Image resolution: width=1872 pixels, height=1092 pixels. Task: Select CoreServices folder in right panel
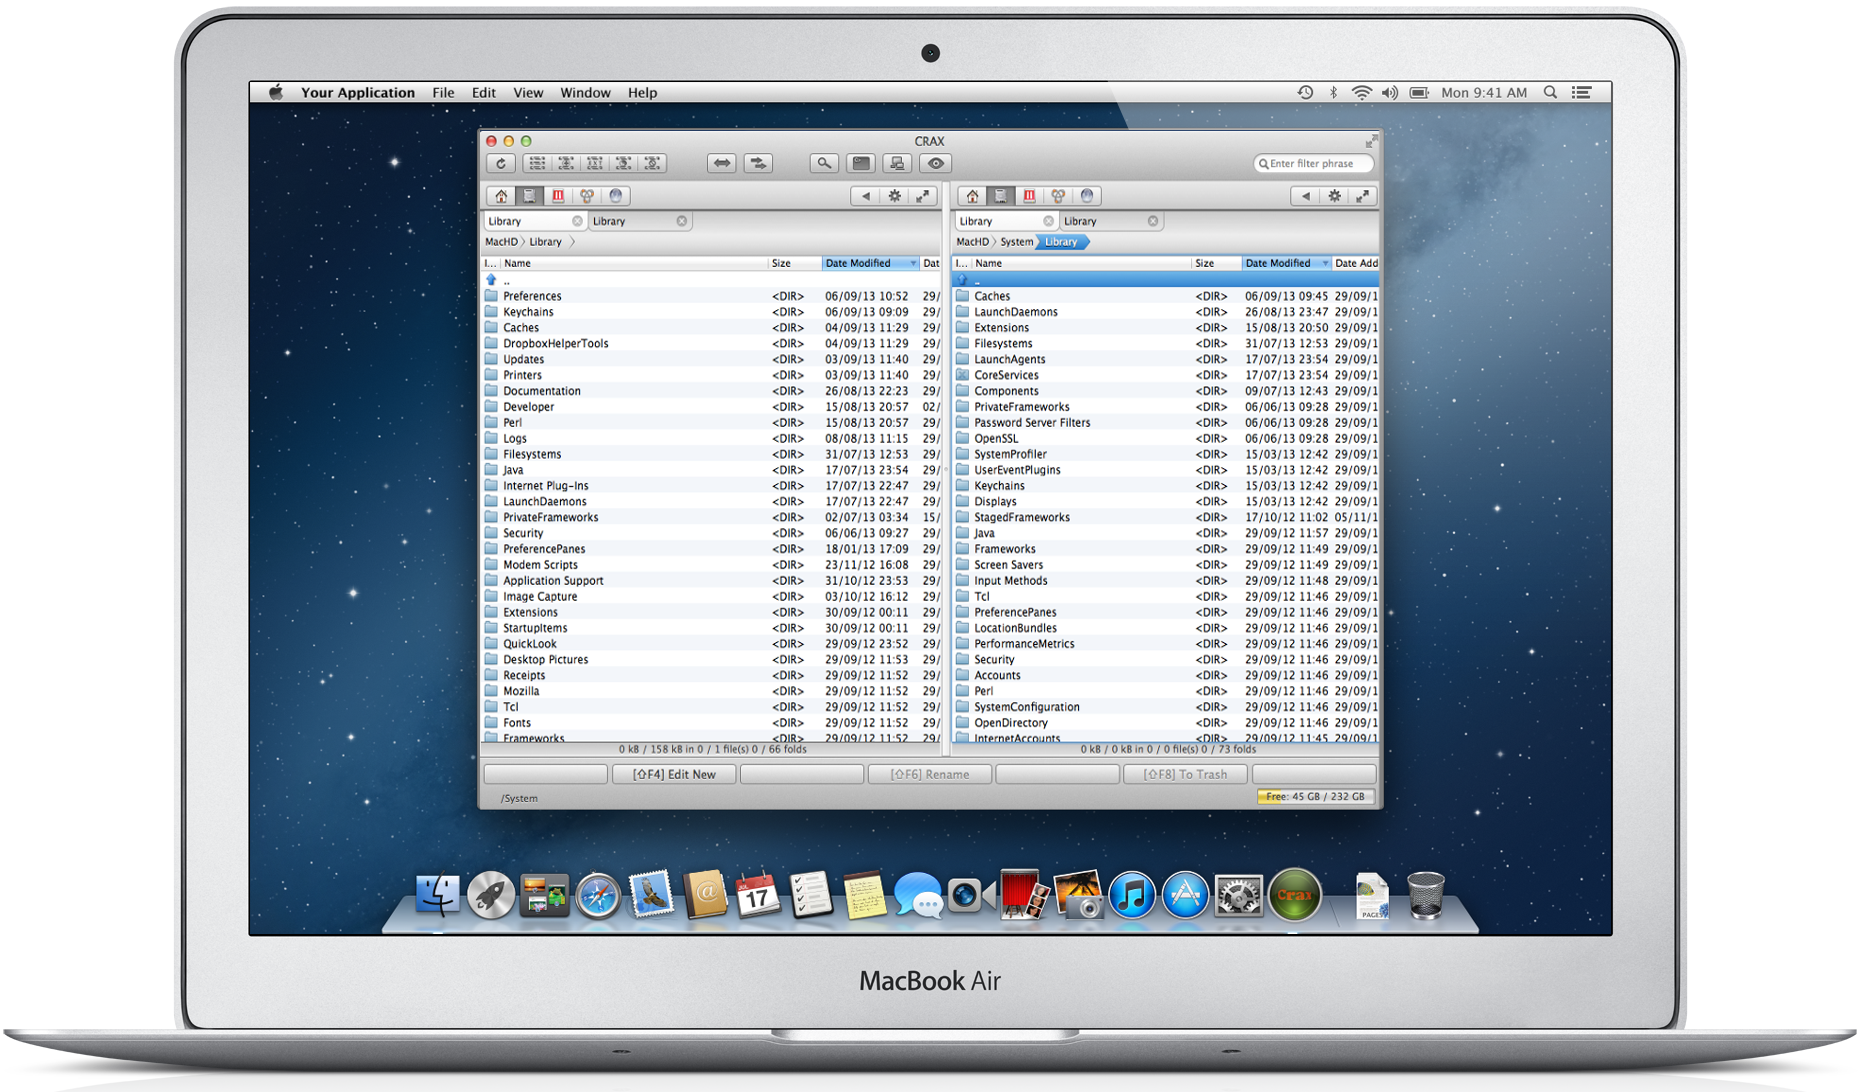point(1166,376)
